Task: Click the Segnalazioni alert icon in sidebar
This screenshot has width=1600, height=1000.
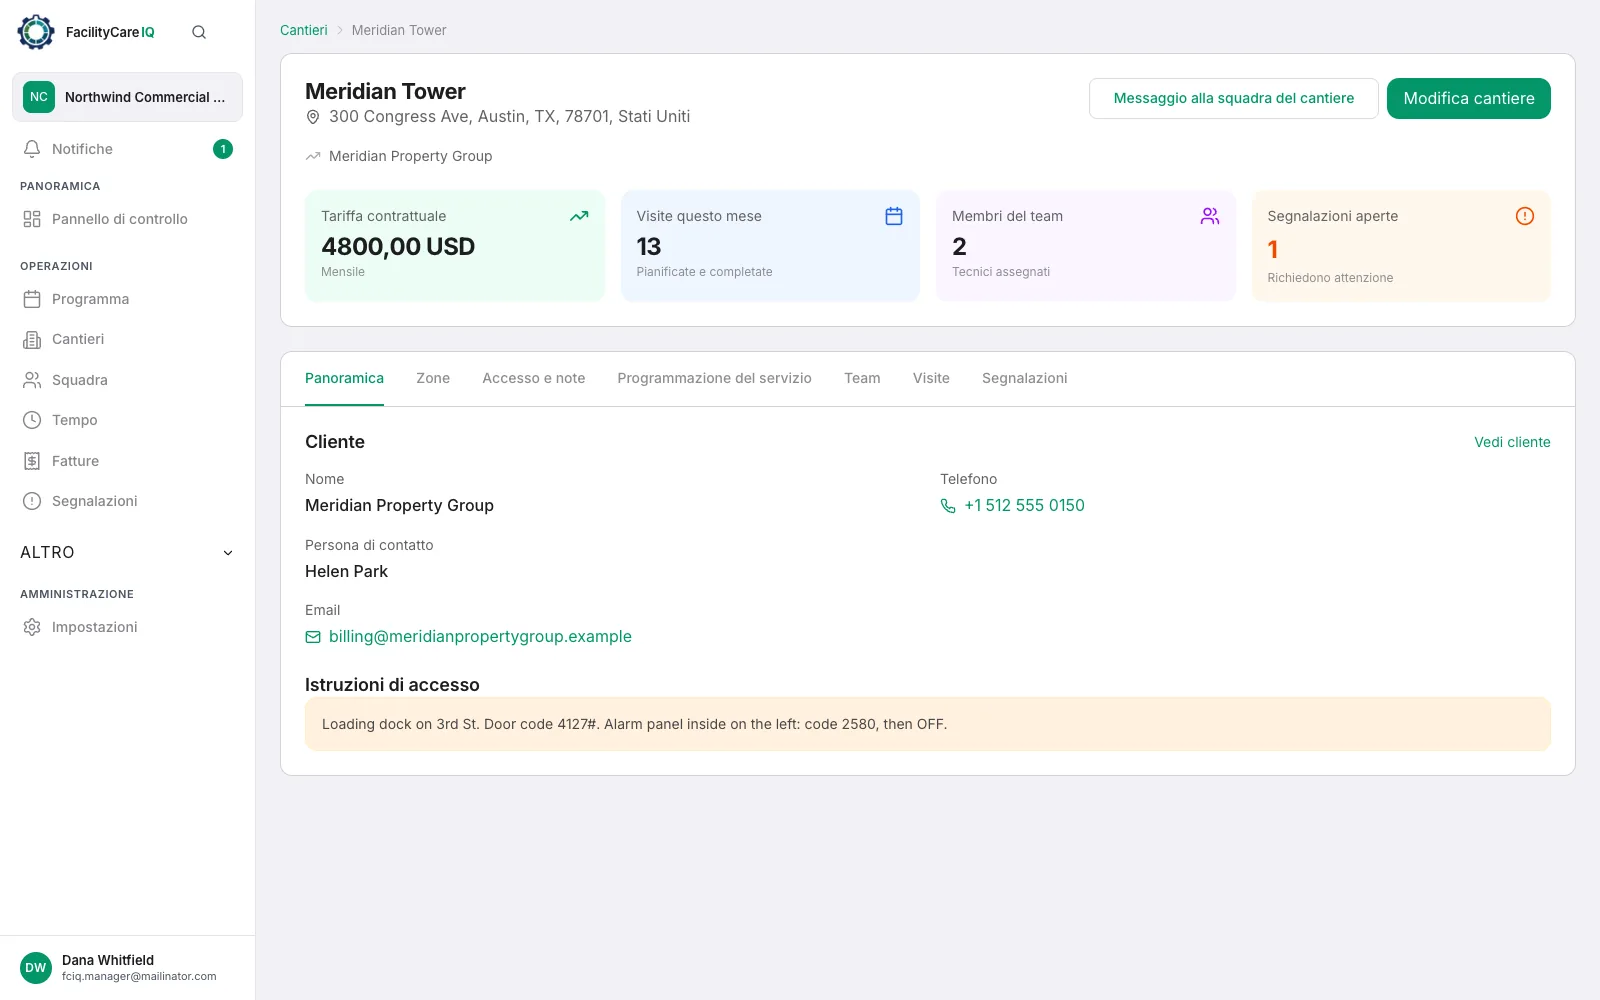Action: [32, 501]
